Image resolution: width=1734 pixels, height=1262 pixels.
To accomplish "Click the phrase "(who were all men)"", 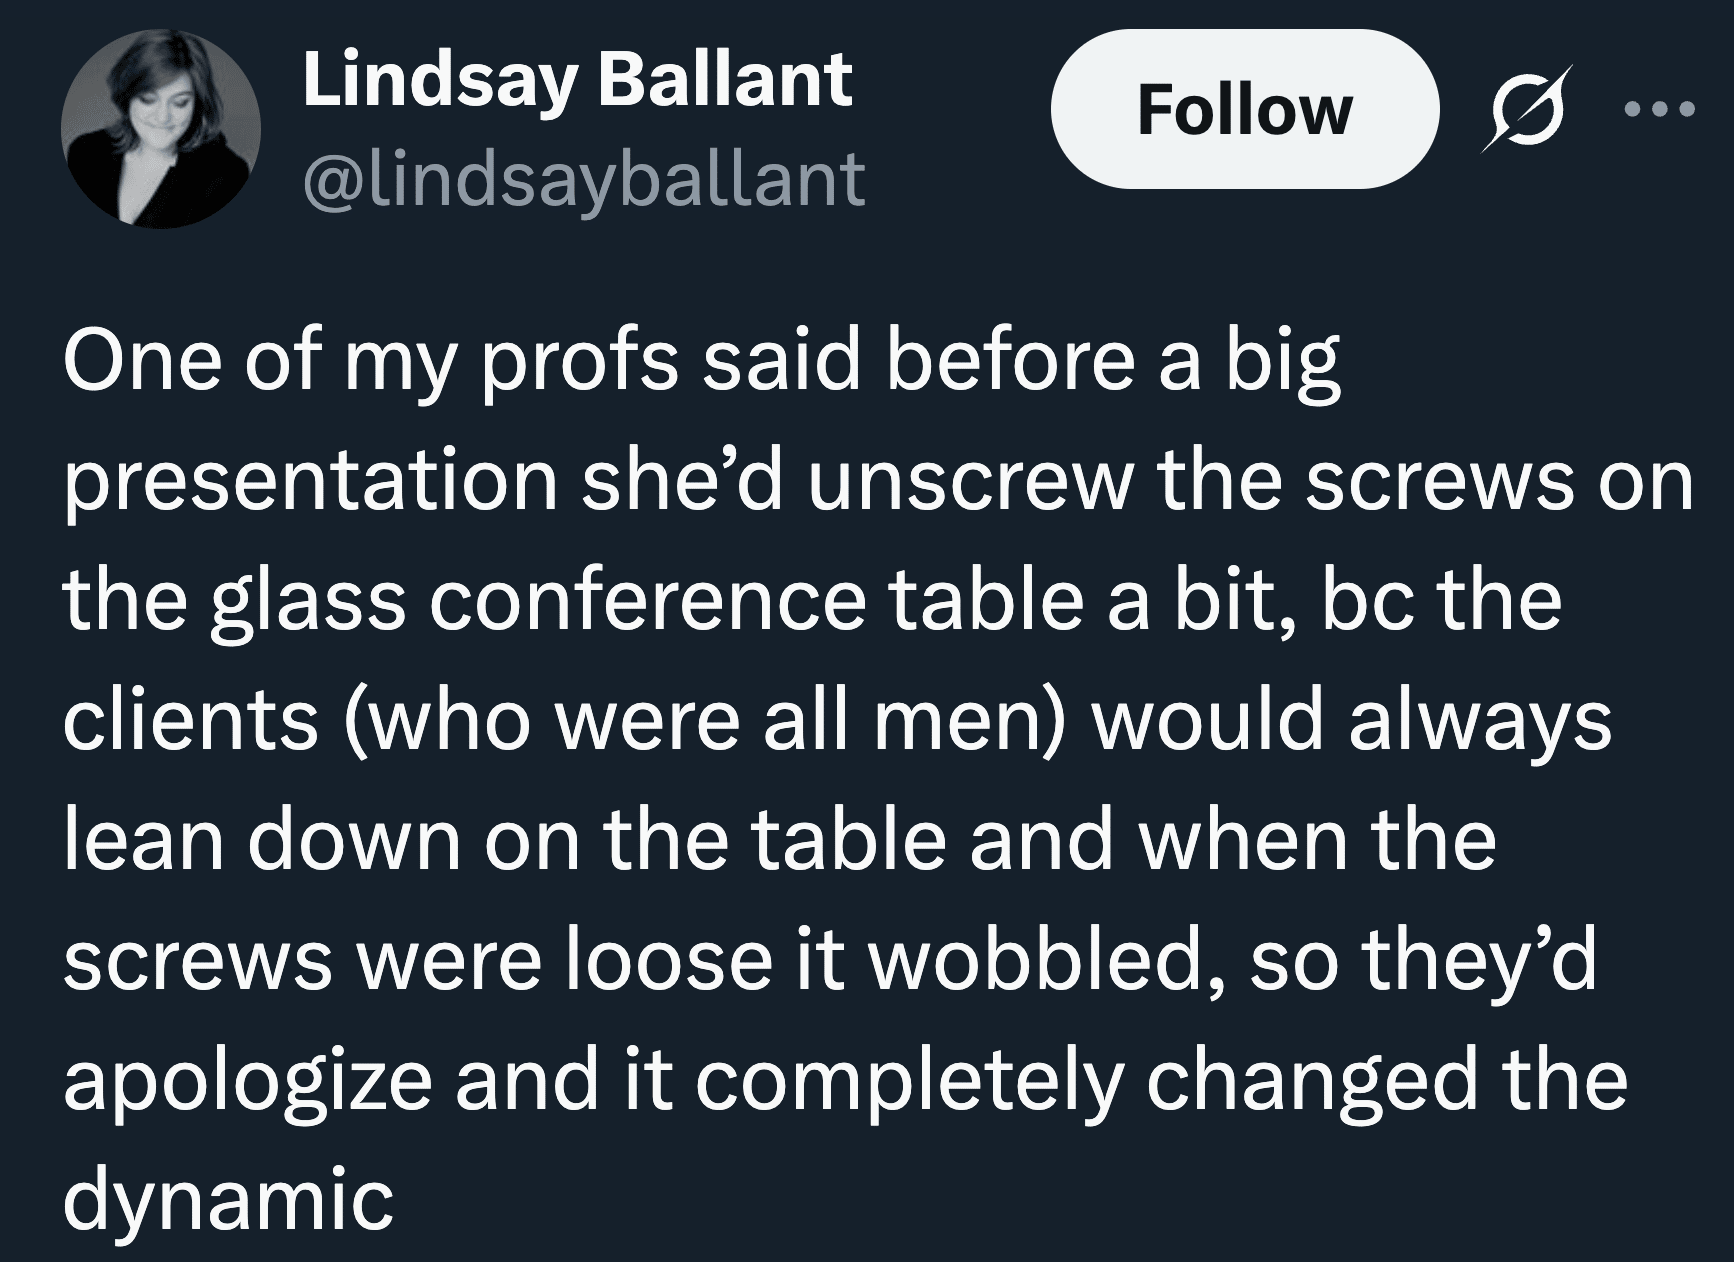I will (707, 720).
